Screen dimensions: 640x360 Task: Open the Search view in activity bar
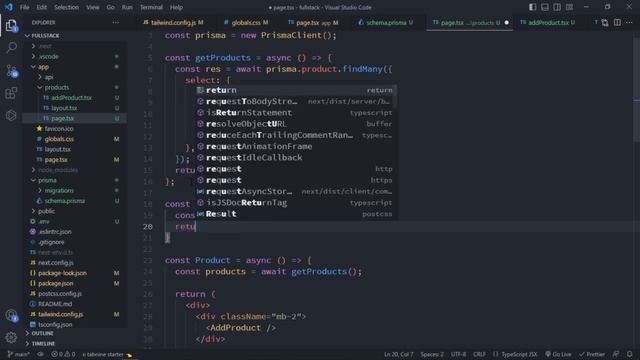[11, 48]
